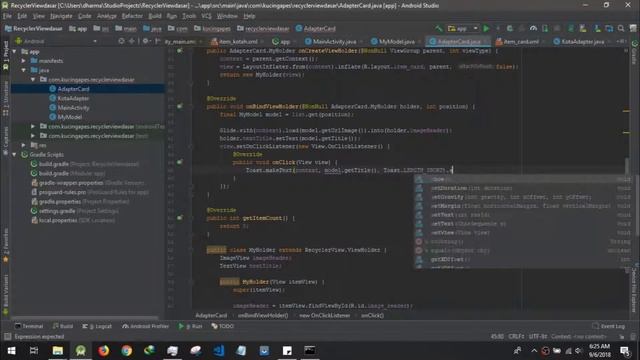Screen dimensions: 640x360
Task: Run the app with green play button
Action: click(x=486, y=29)
